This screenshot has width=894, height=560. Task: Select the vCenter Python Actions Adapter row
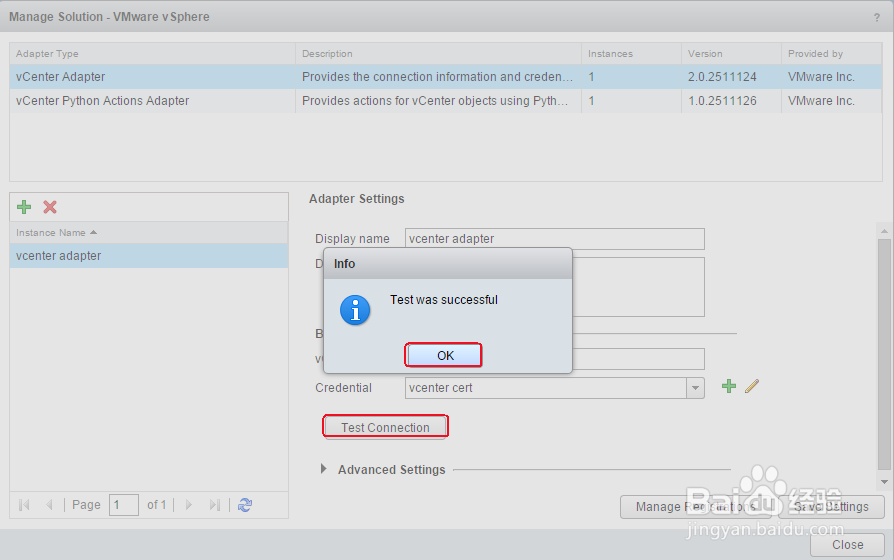[x=446, y=100]
